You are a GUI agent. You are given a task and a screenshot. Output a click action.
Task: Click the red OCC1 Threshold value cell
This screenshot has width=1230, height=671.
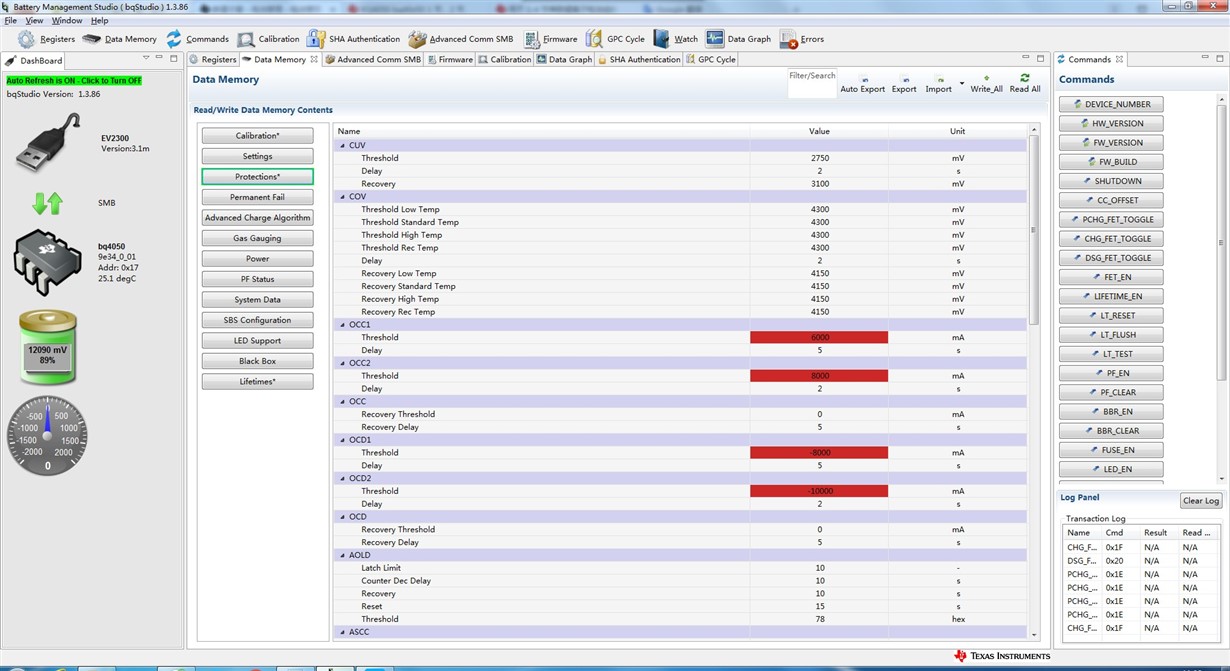point(818,338)
